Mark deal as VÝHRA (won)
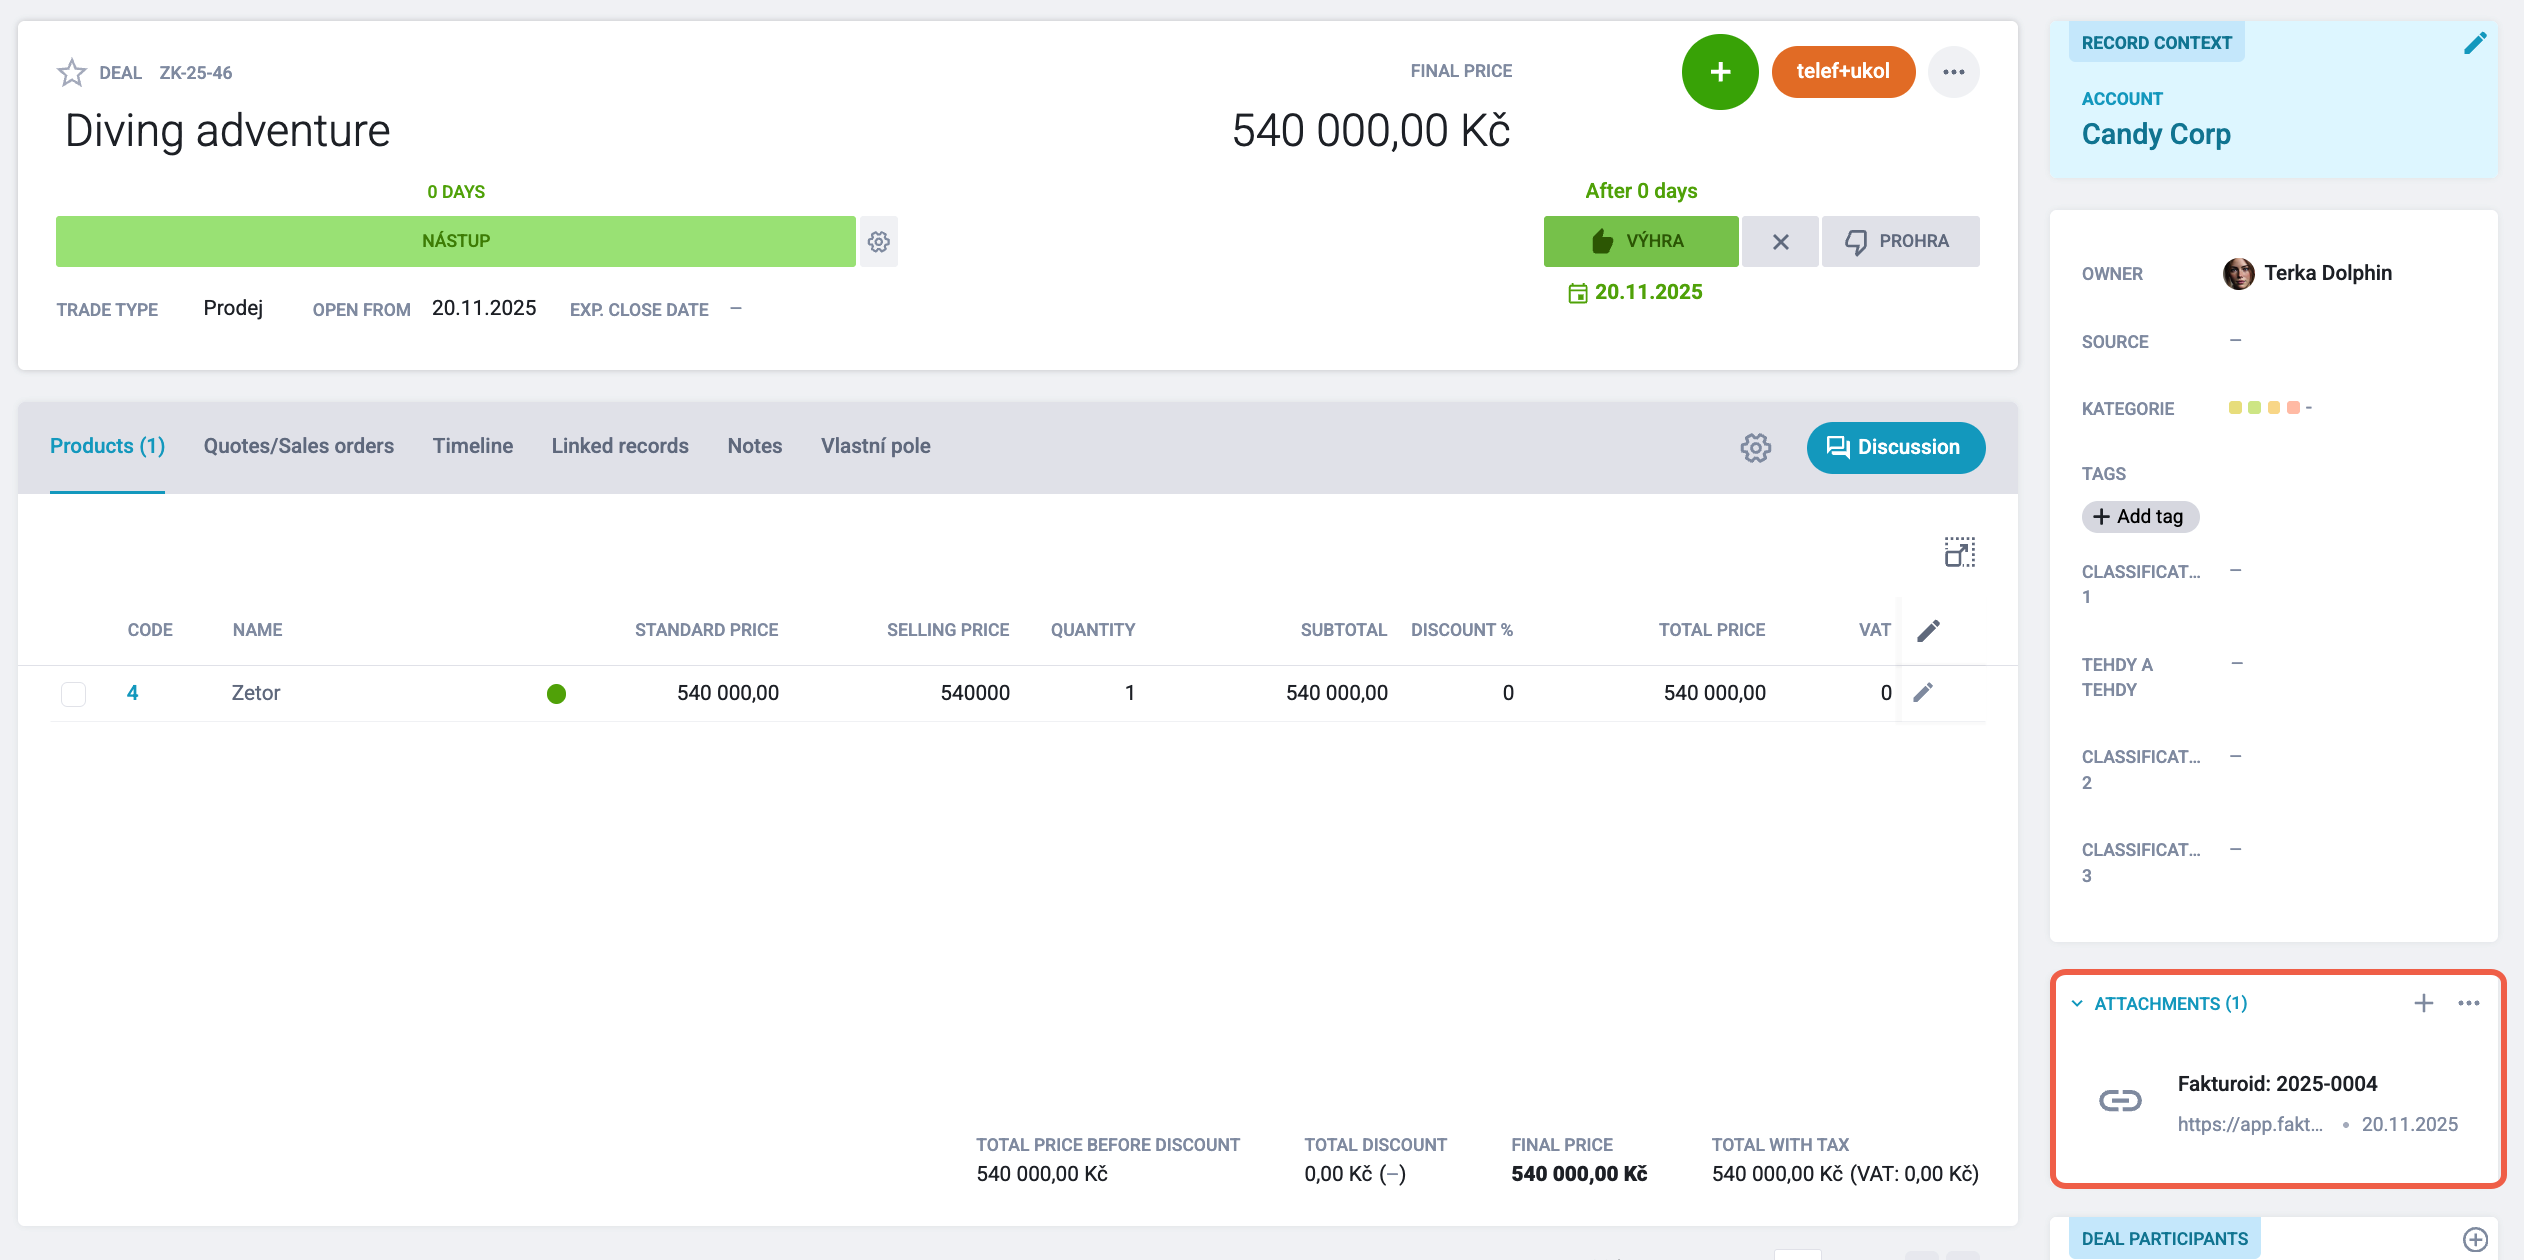The image size is (2524, 1260). [x=1641, y=242]
